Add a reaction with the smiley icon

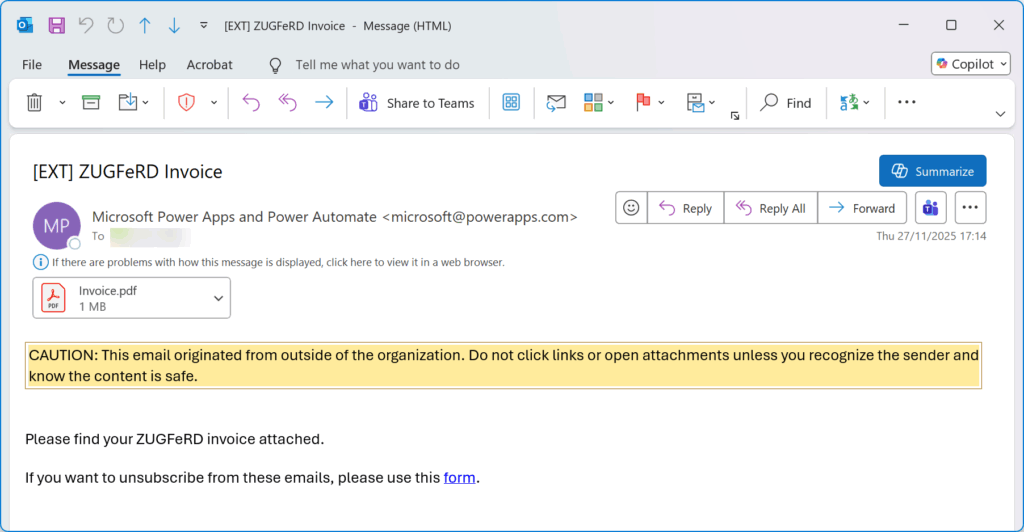point(631,208)
